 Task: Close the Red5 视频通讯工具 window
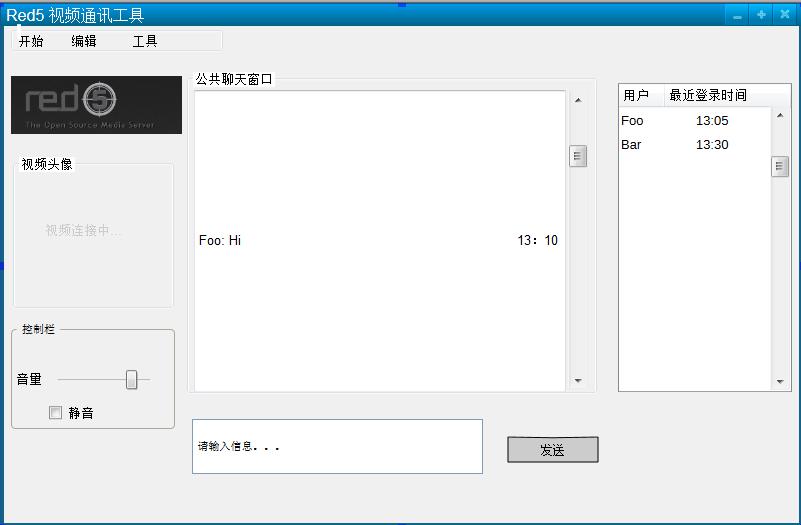coord(785,15)
